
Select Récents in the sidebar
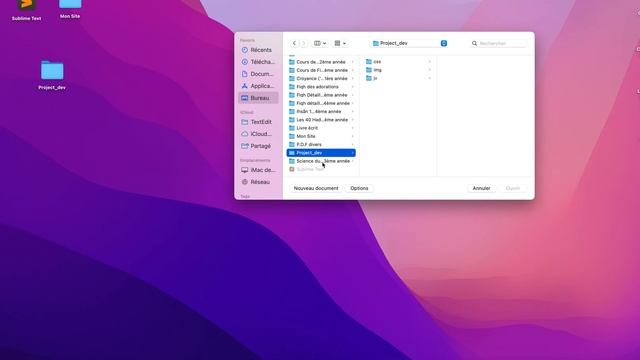coord(258,50)
